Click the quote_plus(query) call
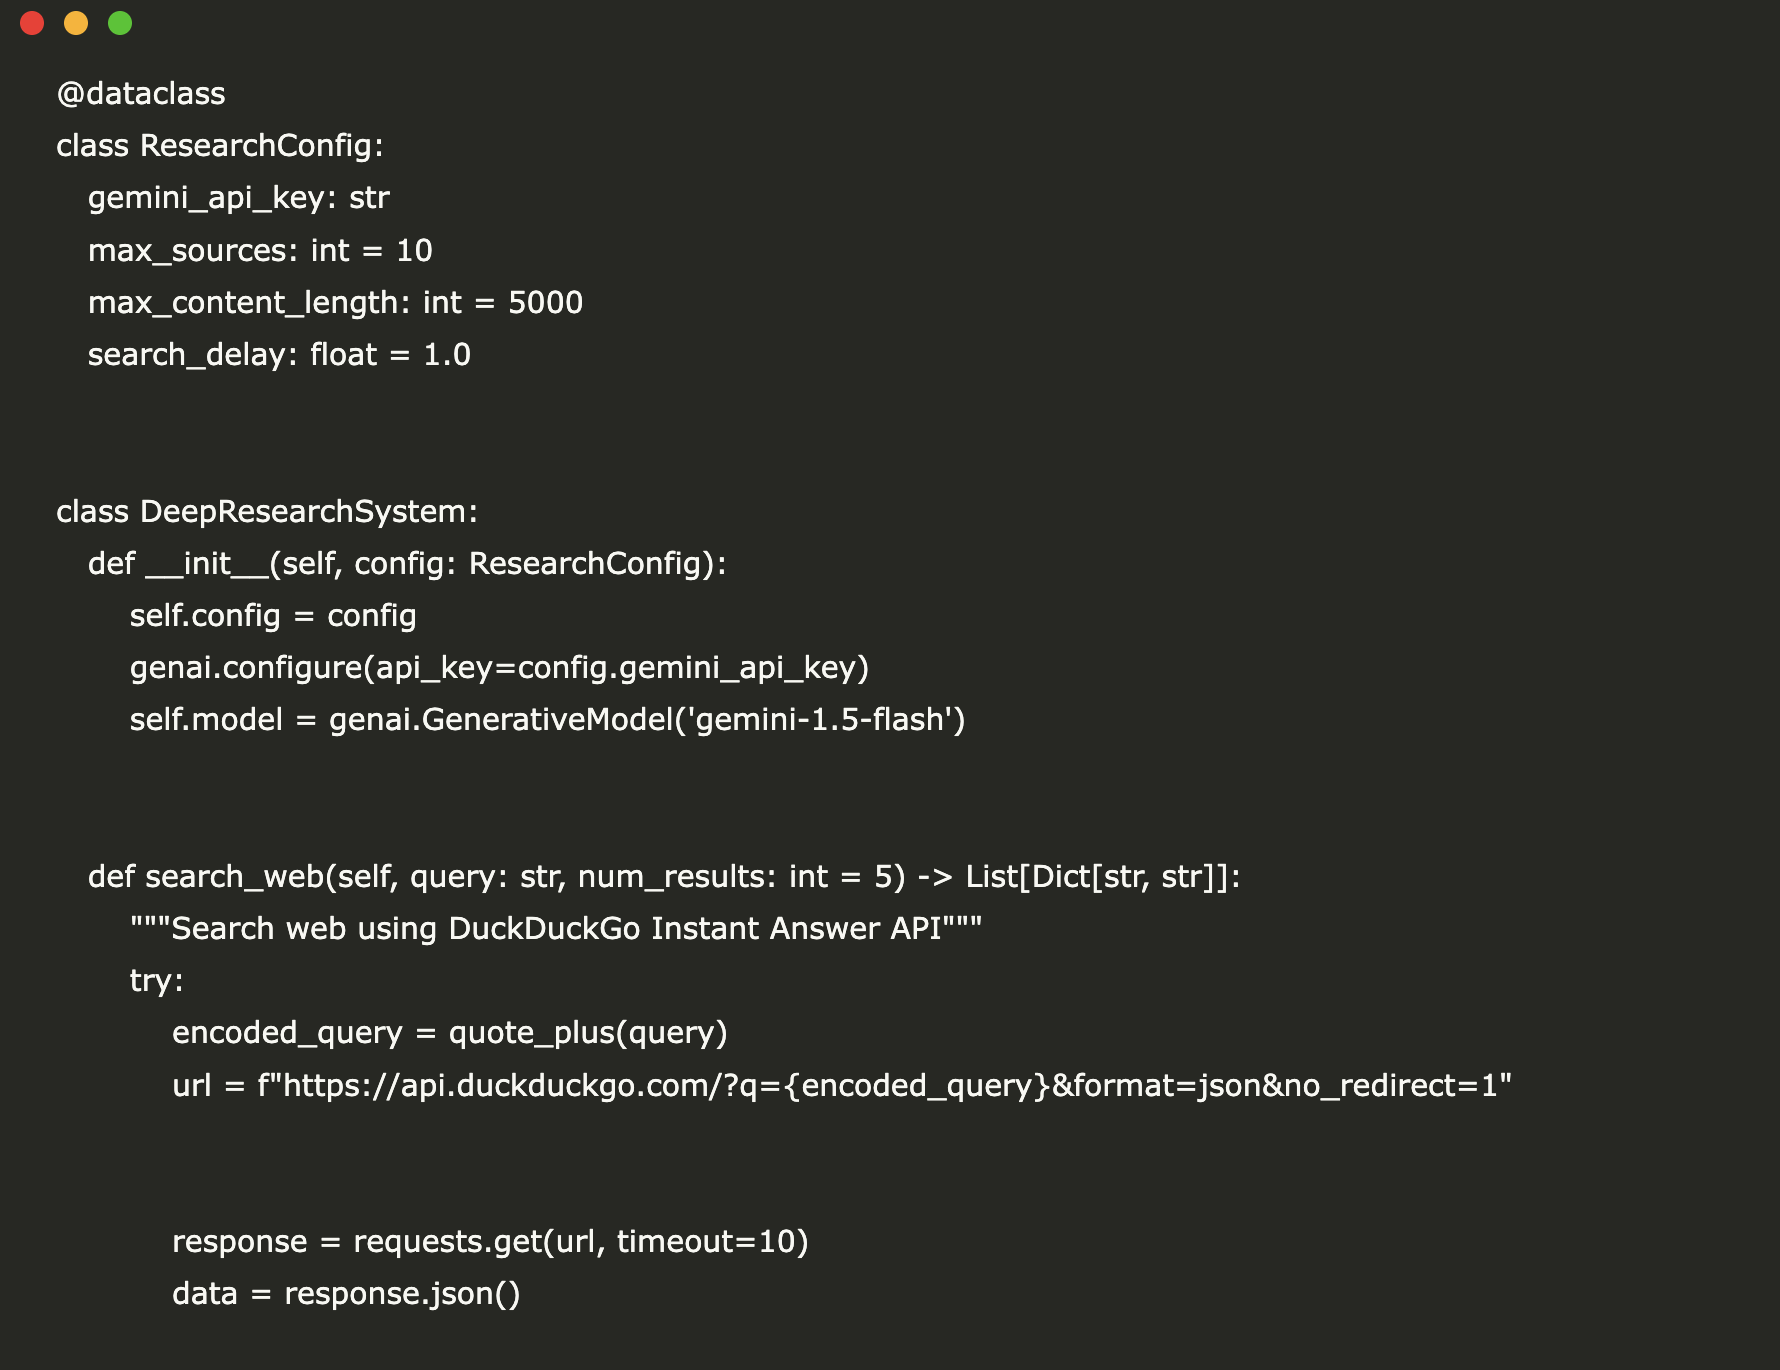Screen dimensions: 1780x1370 [588, 1033]
